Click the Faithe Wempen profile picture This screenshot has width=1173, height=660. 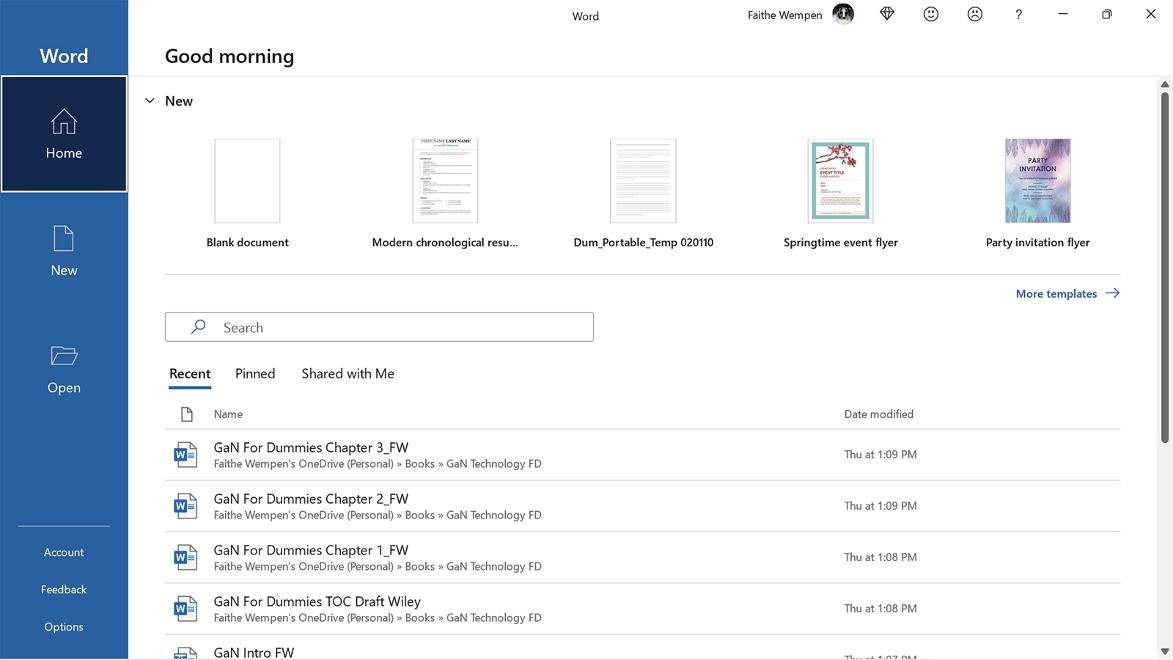(843, 14)
